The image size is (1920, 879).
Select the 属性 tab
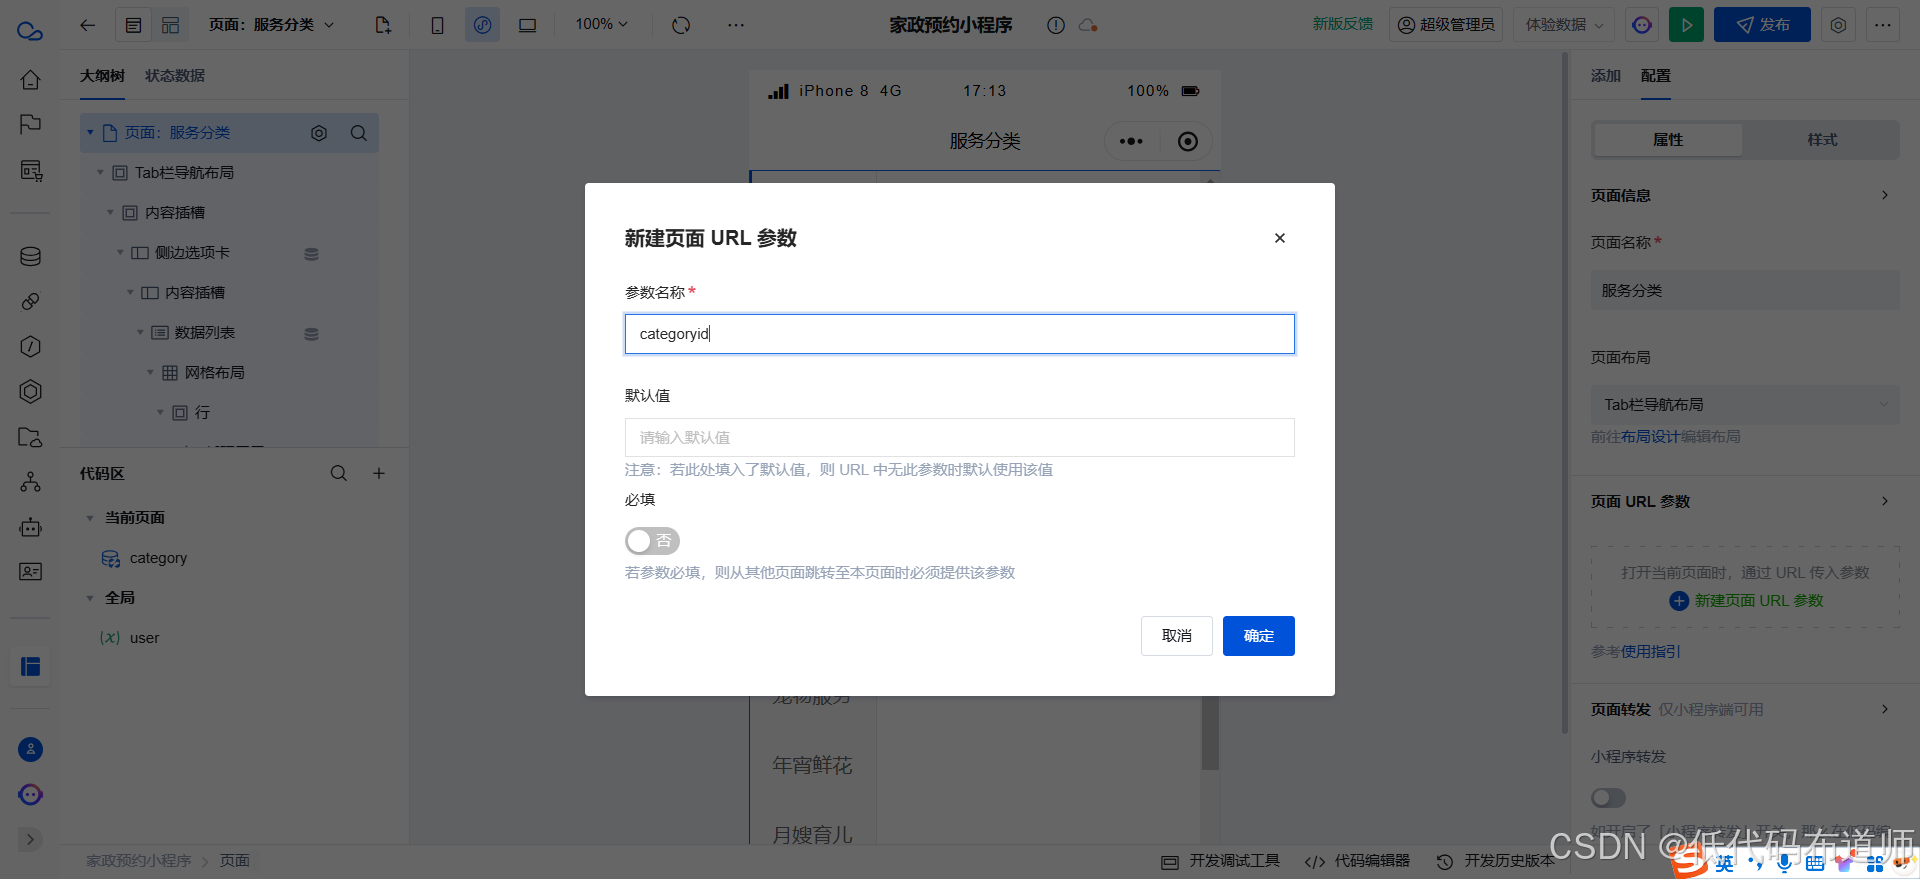1668,140
